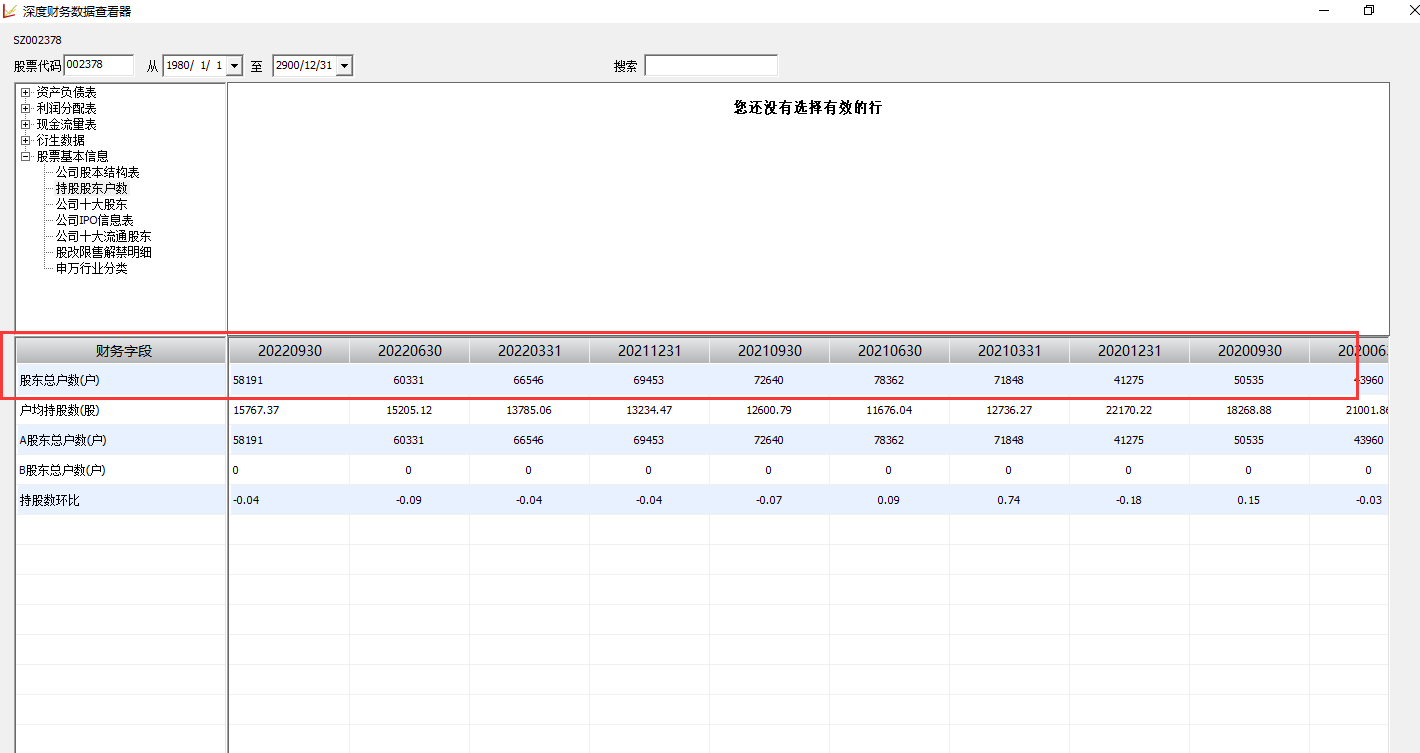Viewport: 1420px width, 753px height.
Task: Click the 15205.12 cell
Action: coord(409,410)
